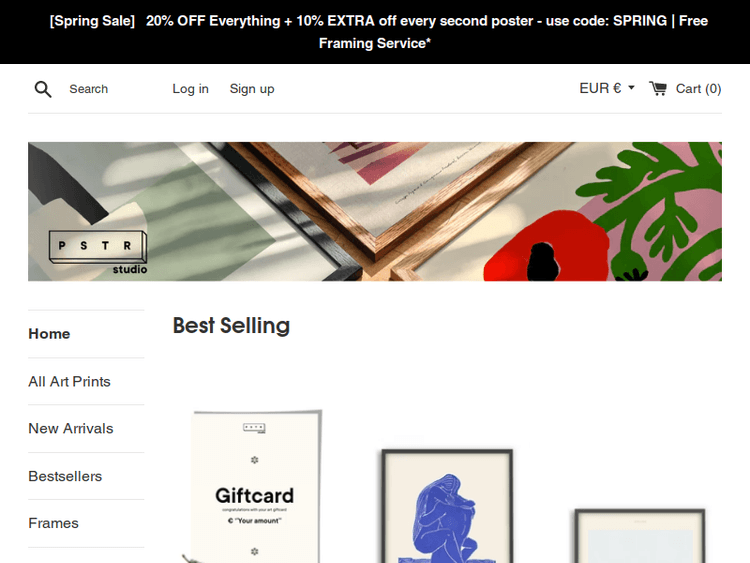750x563 pixels.
Task: Click the framed posters hero banner
Action: tap(375, 211)
